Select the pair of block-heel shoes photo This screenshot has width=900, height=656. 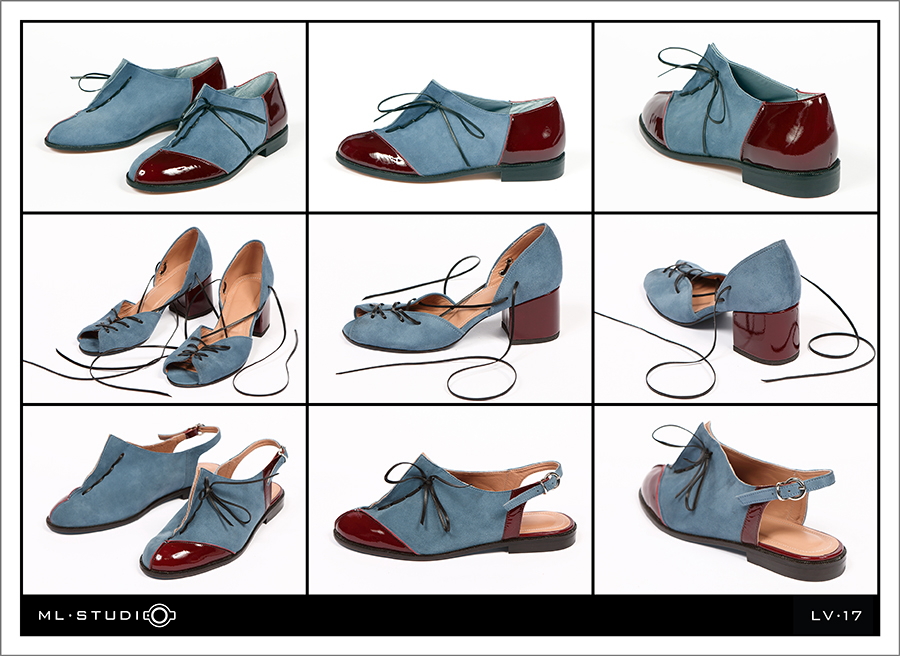164,309
